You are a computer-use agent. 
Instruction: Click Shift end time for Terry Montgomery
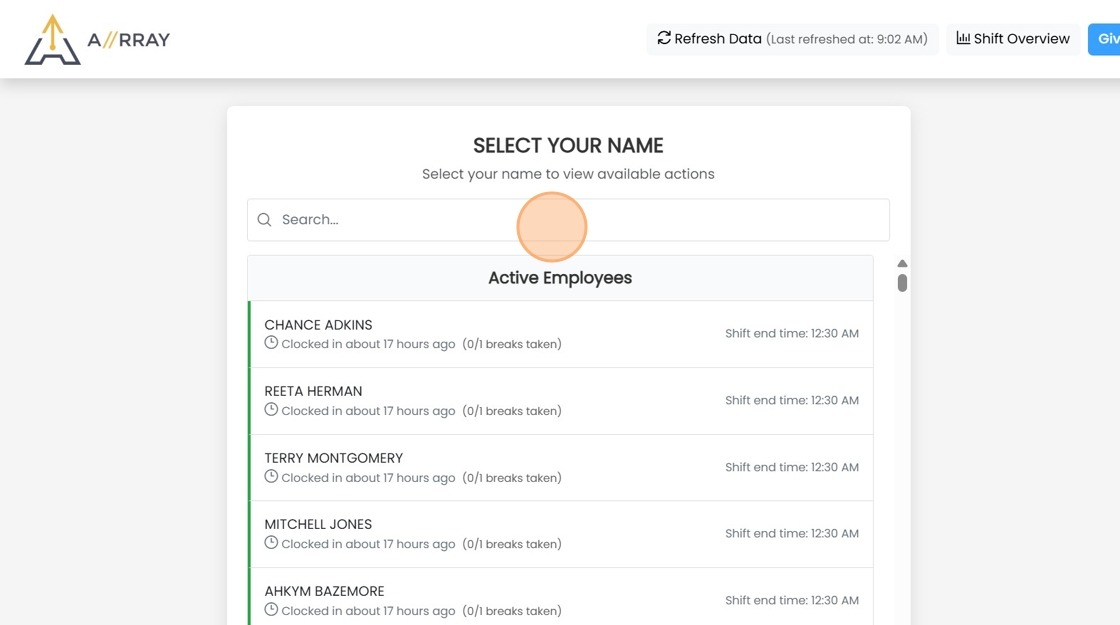click(x=791, y=467)
